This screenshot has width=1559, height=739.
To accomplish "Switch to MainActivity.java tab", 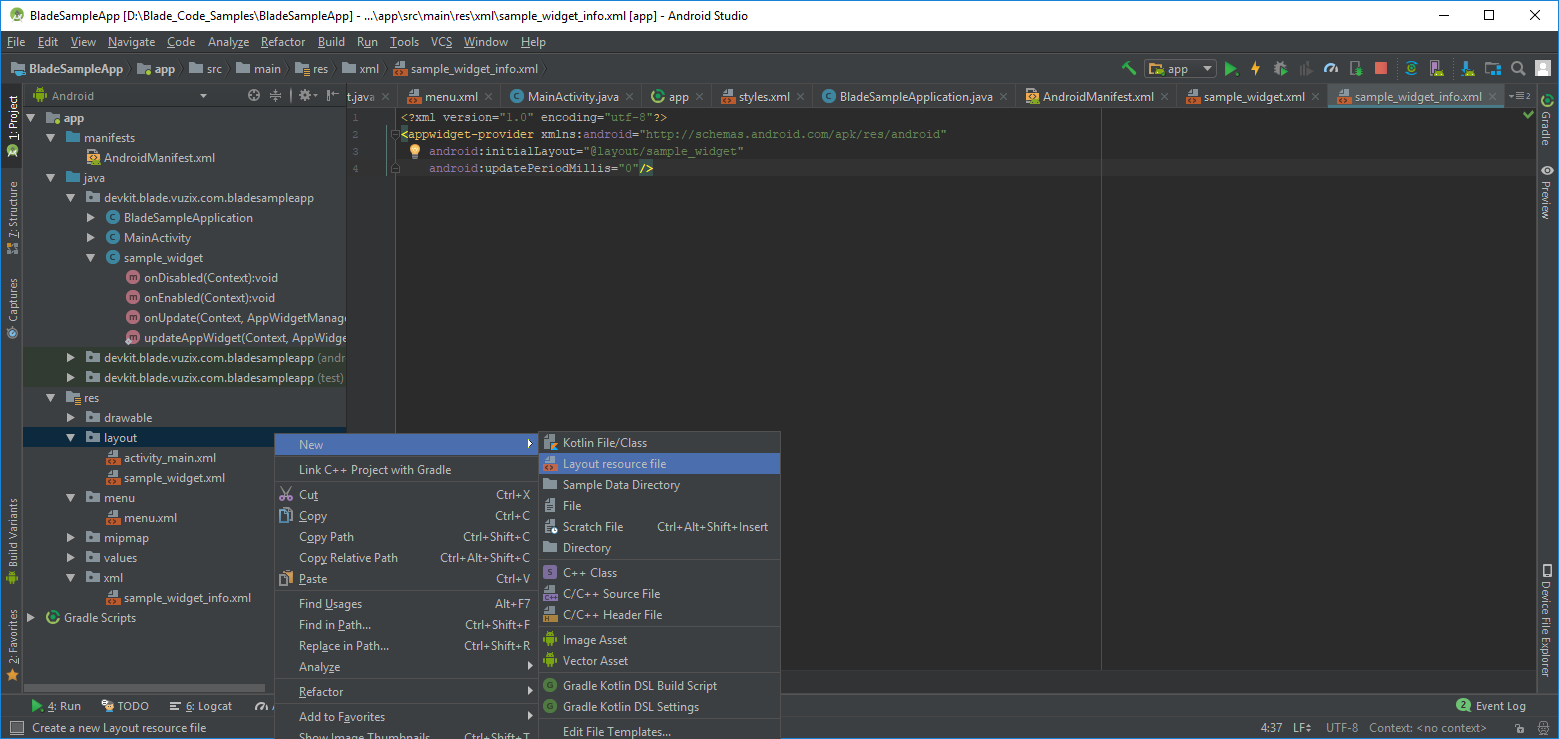I will [x=573, y=97].
